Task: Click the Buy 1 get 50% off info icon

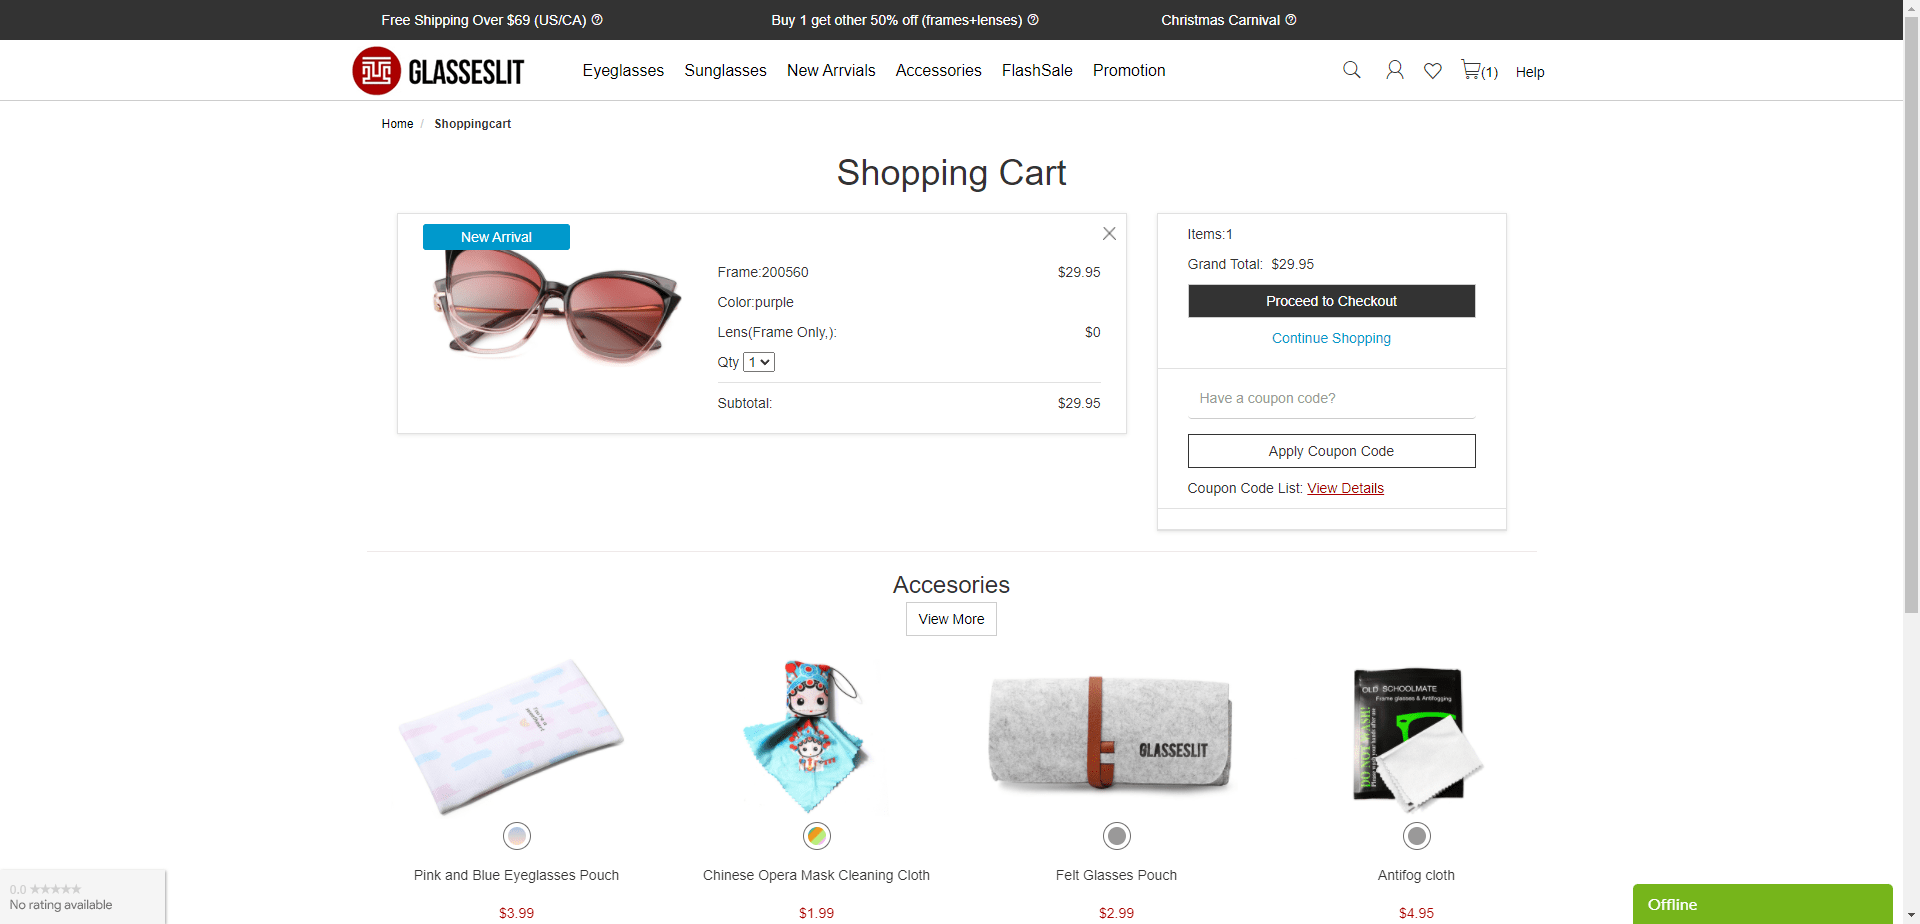Action: [1033, 20]
